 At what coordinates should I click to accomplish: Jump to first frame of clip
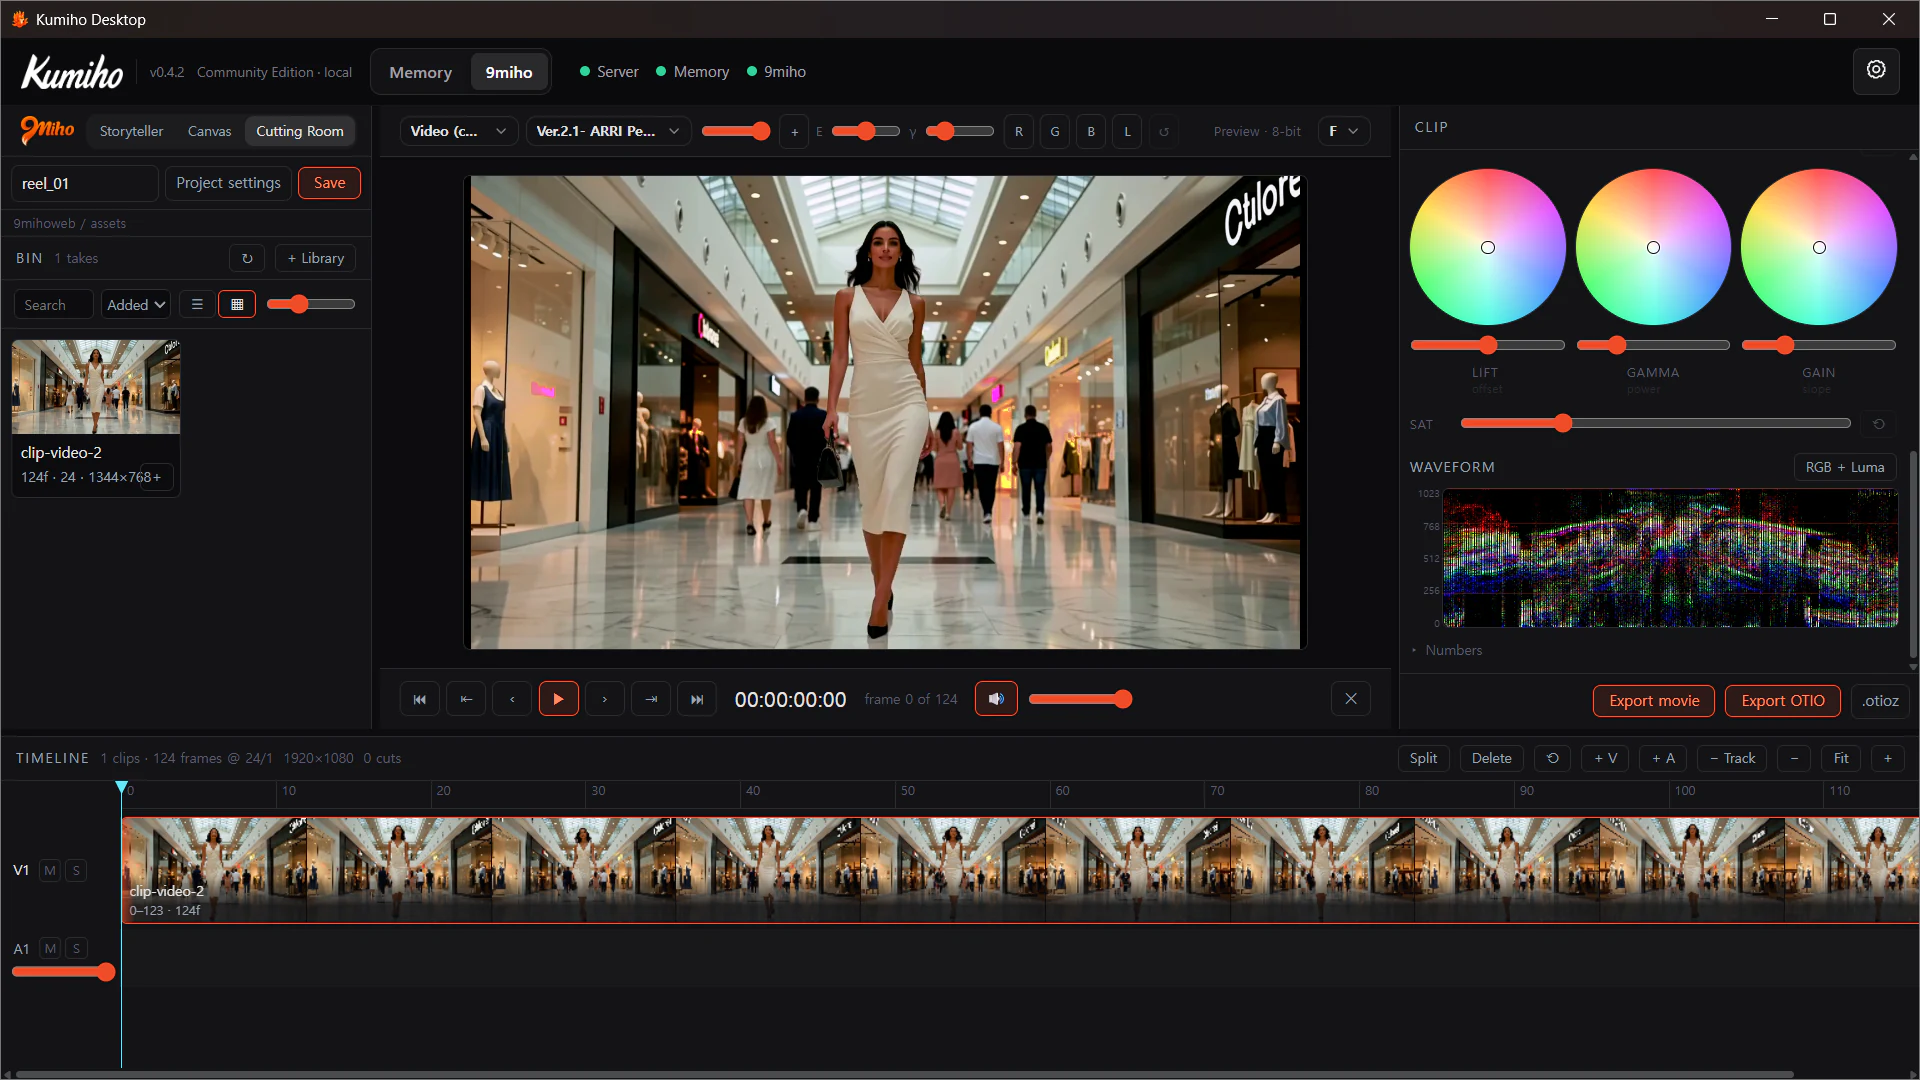pos(420,699)
